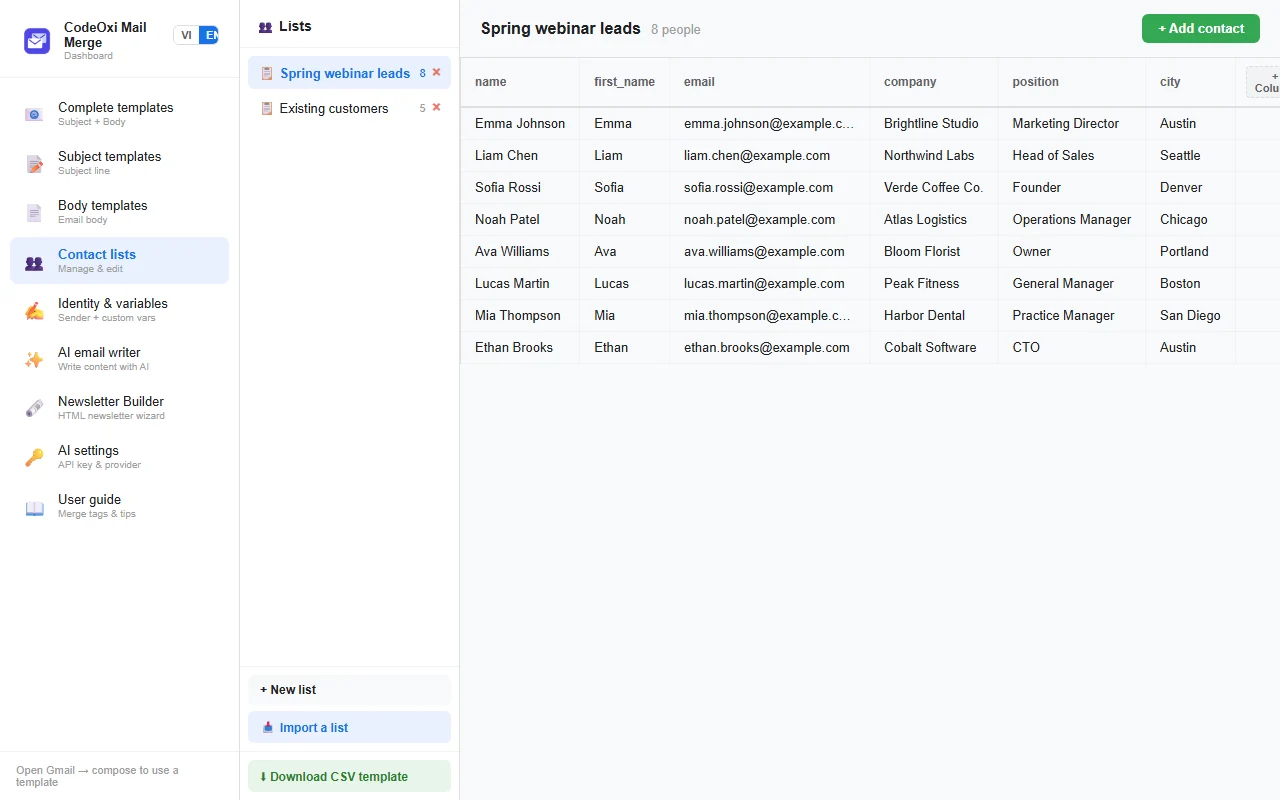The width and height of the screenshot is (1280, 800).
Task: Open Complete templates section
Action: tap(119, 114)
